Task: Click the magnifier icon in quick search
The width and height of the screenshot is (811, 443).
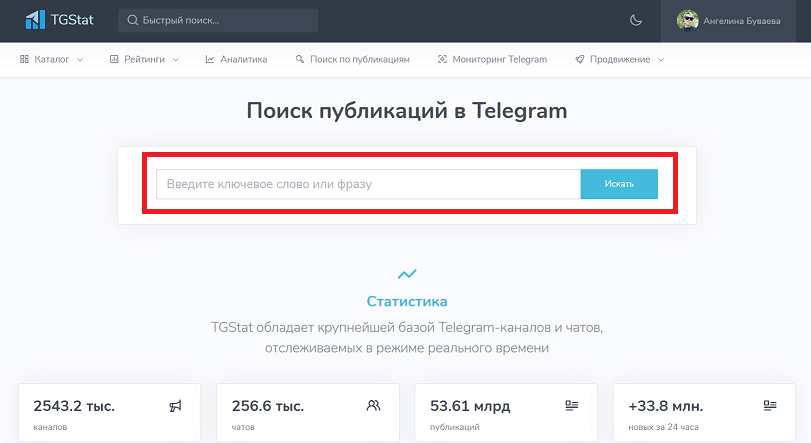Action: (x=132, y=20)
